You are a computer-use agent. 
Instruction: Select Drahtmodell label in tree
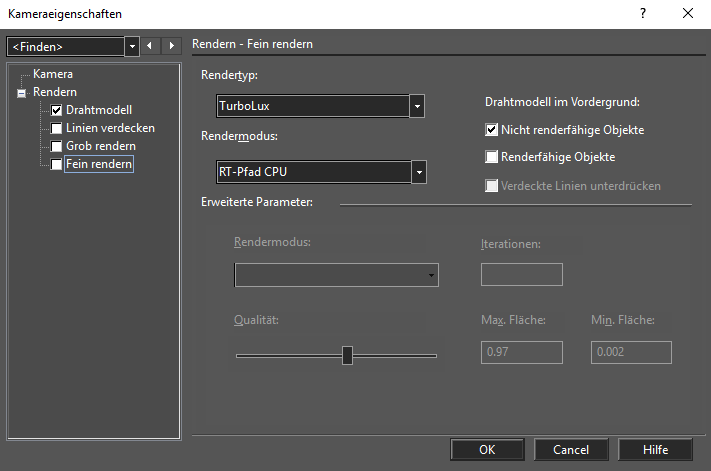click(99, 110)
